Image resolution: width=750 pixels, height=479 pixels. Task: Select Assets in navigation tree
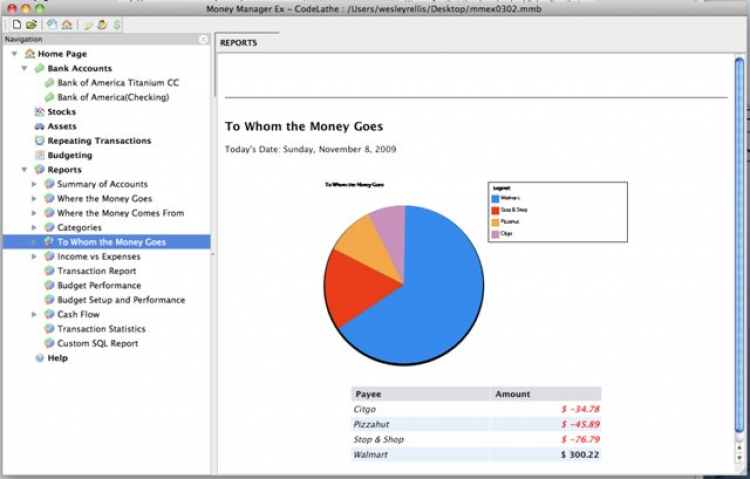tap(62, 126)
